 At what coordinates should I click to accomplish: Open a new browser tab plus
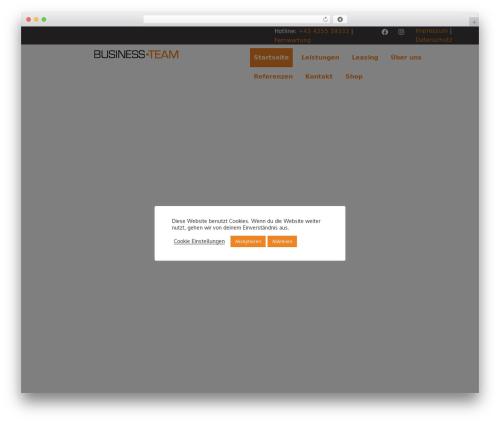click(474, 22)
